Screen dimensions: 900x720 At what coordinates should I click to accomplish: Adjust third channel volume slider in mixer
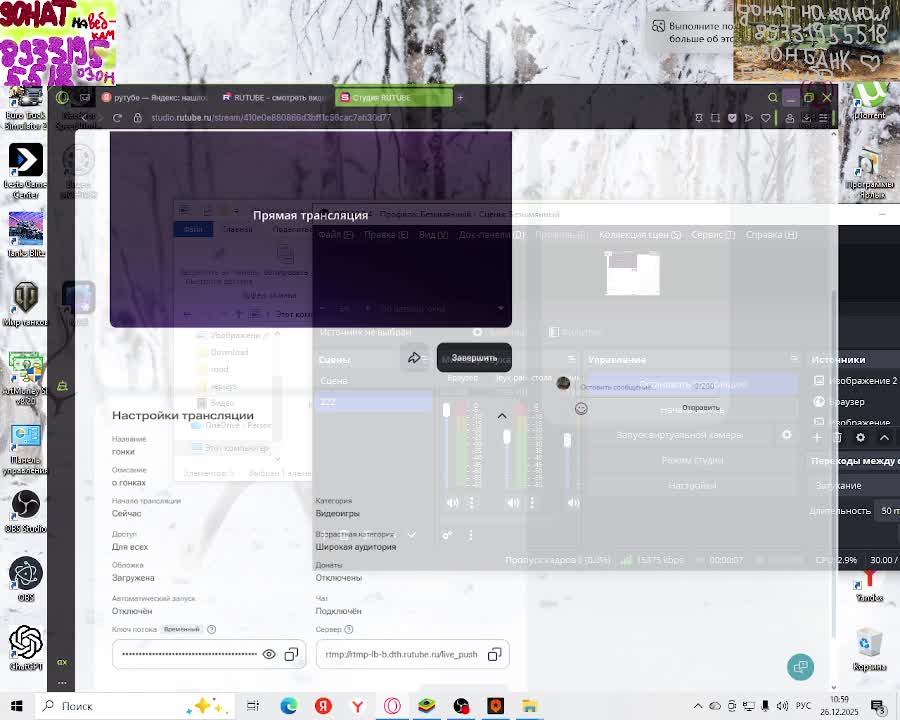[567, 445]
